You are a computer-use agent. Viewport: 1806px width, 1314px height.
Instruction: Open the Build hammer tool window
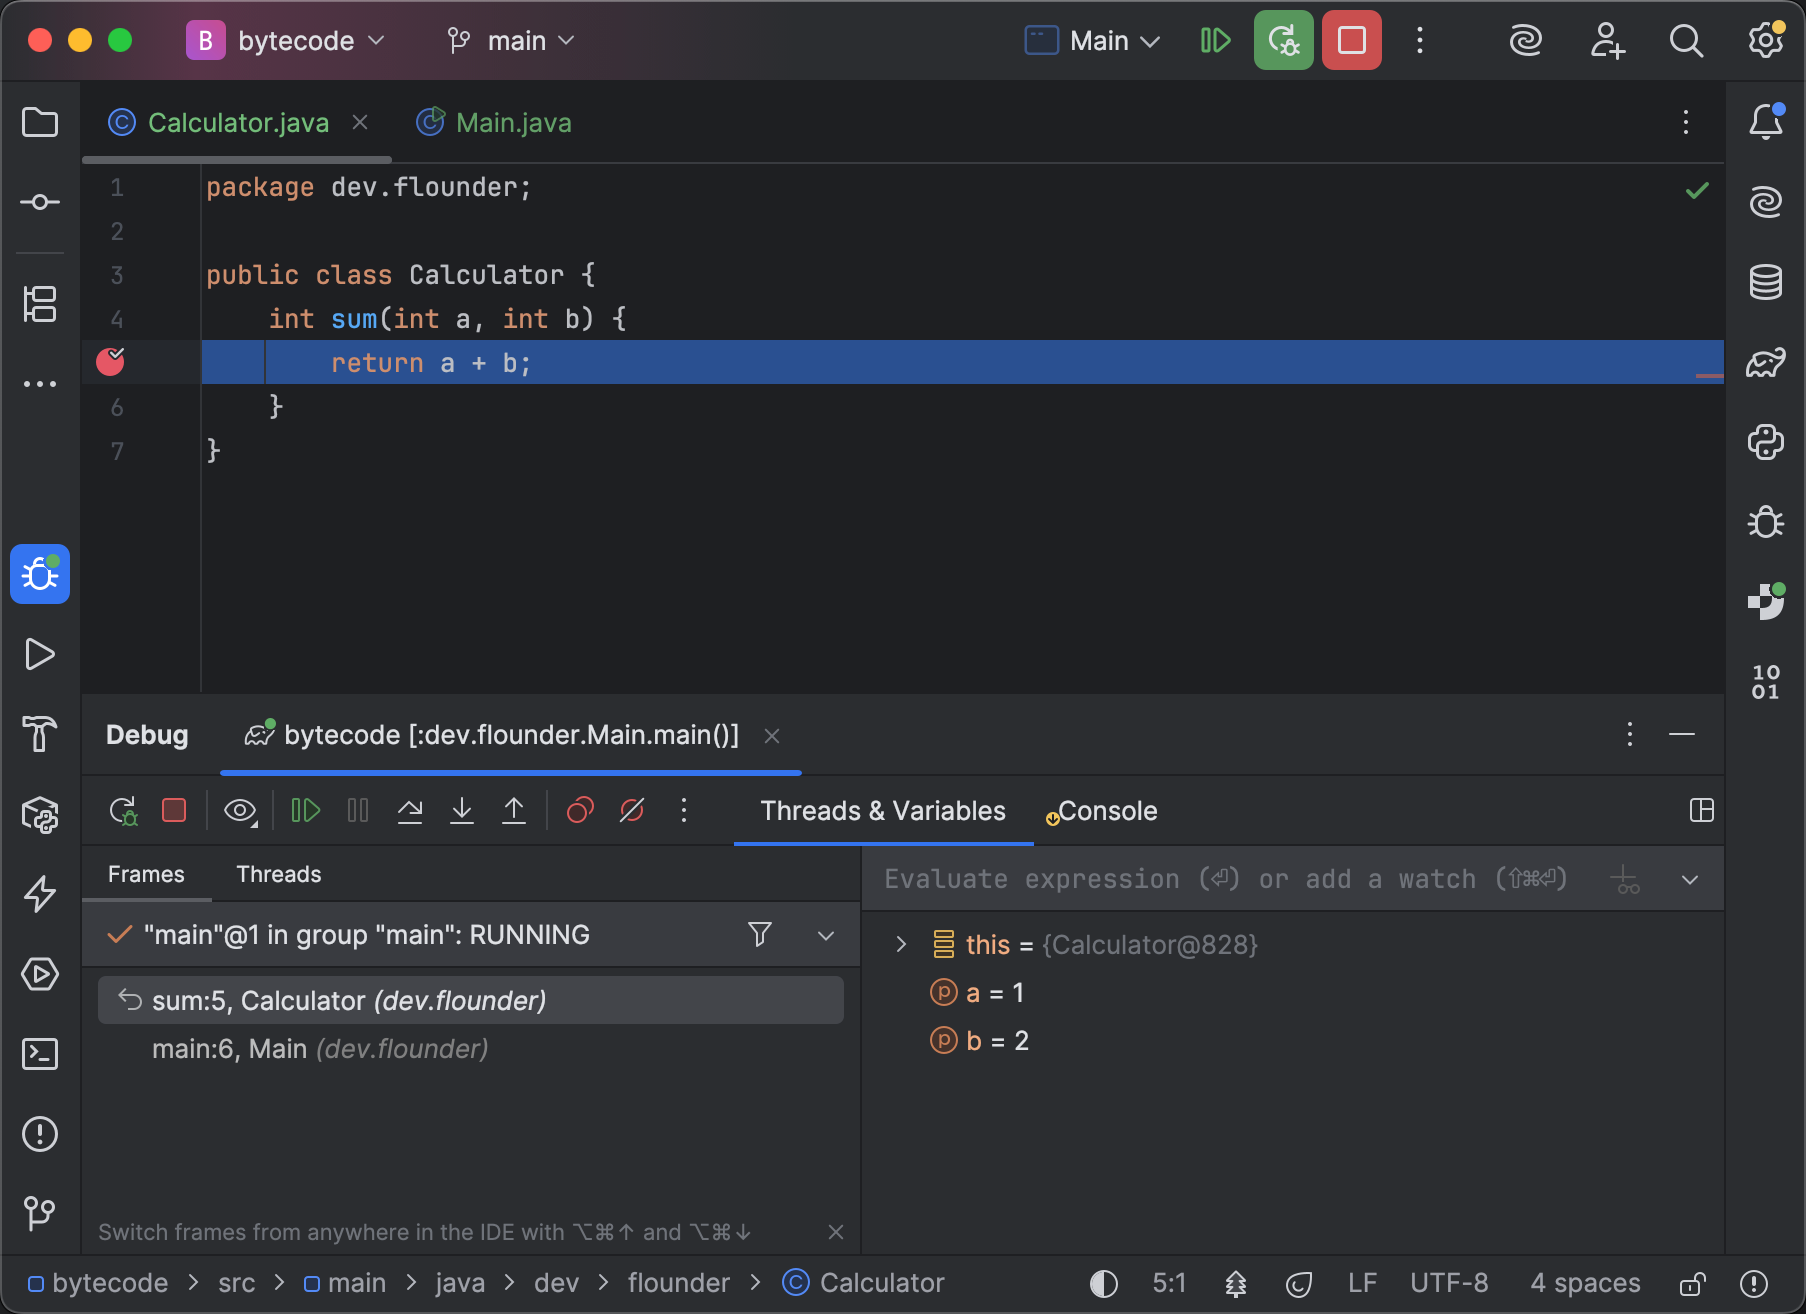tap(40, 734)
